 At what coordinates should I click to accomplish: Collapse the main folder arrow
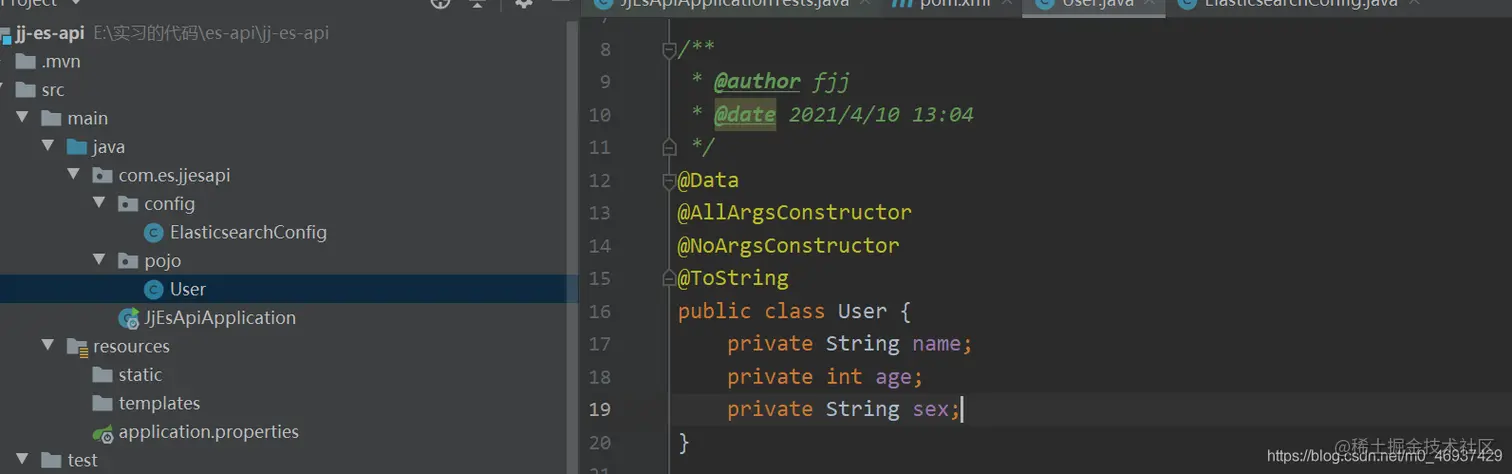tap(22, 118)
